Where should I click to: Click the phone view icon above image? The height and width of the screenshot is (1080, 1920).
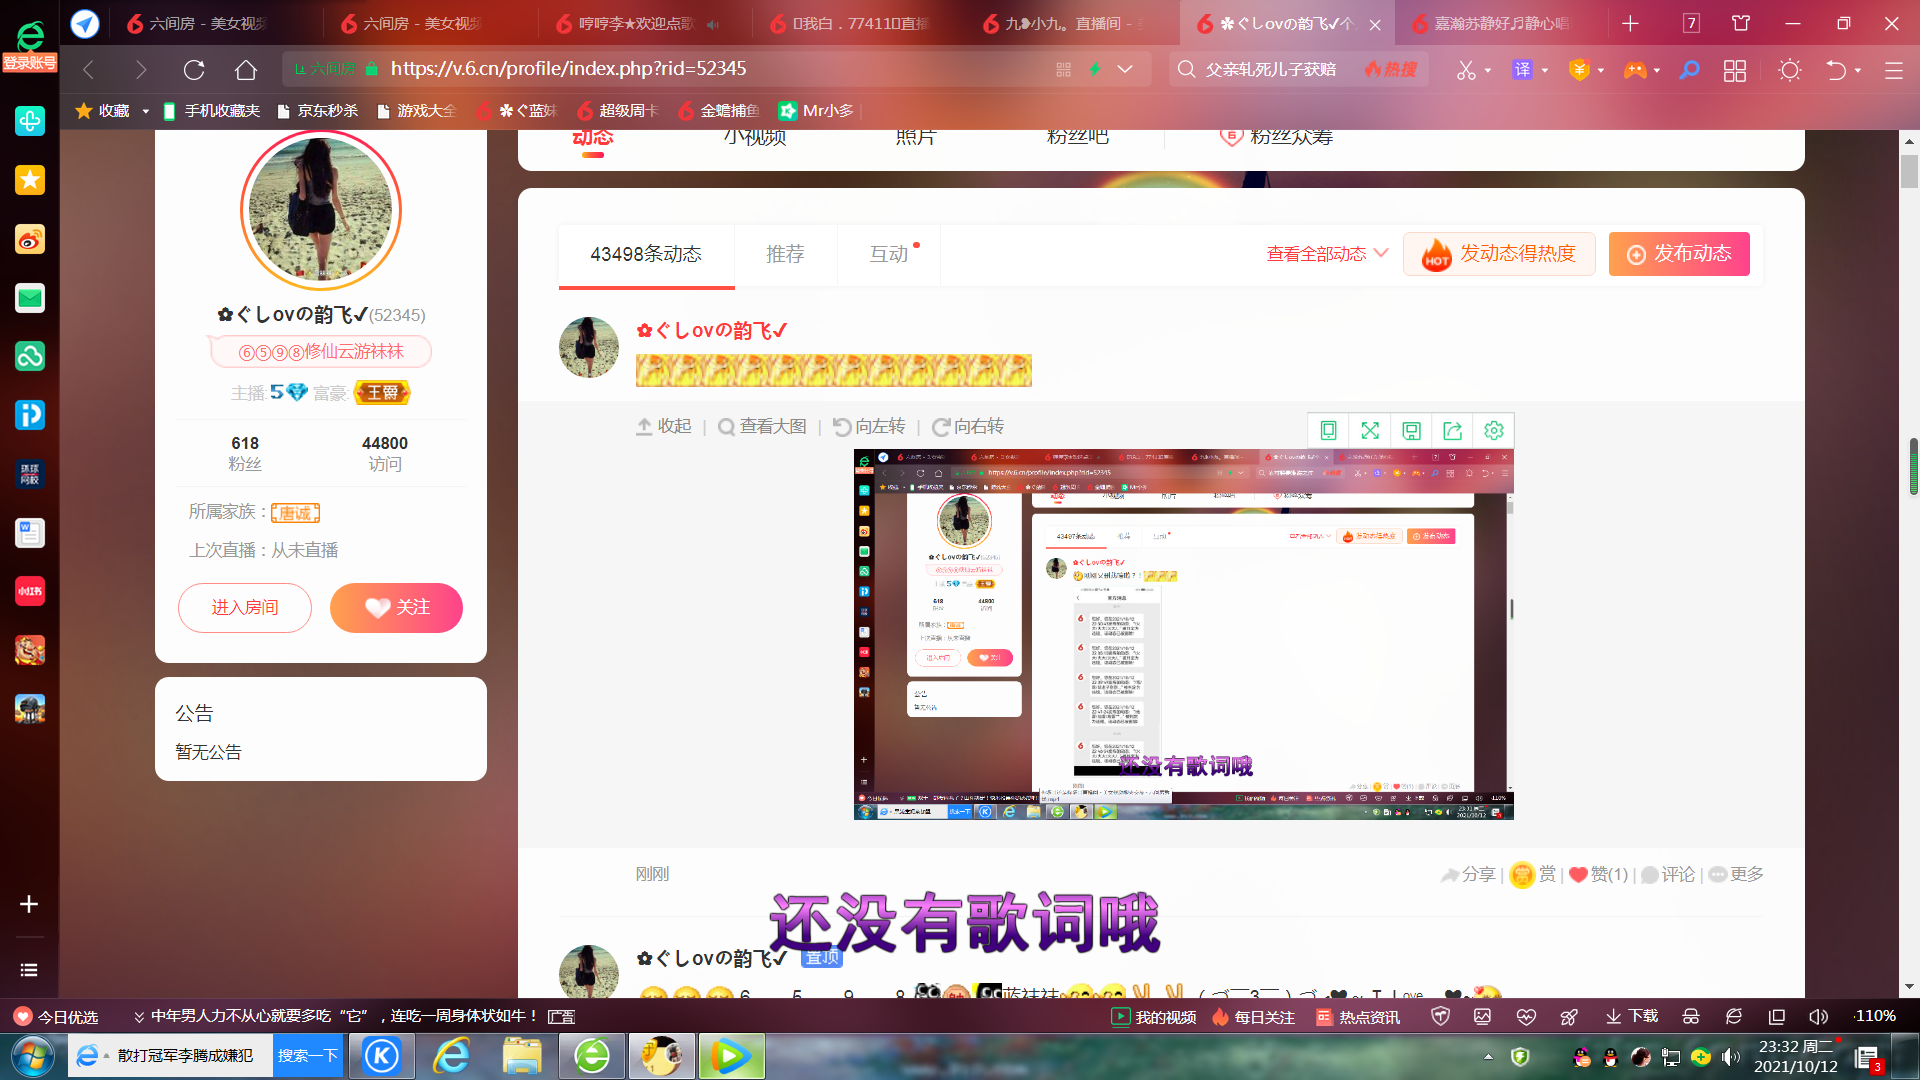tap(1328, 430)
